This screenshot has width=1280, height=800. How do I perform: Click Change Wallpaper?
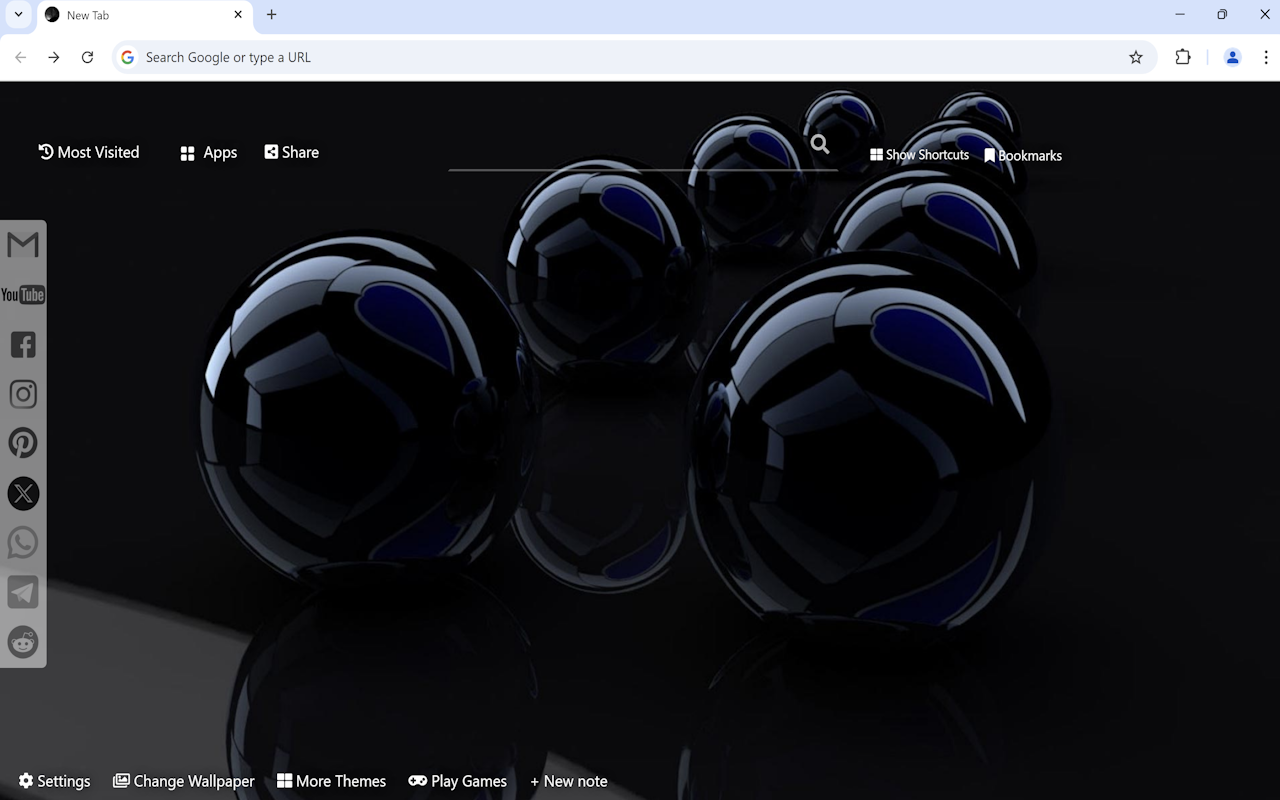184,781
